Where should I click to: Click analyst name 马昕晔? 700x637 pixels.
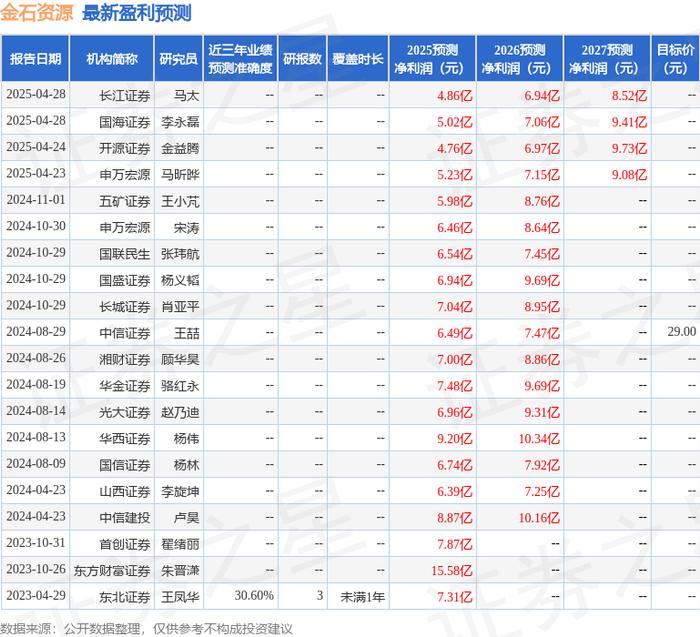(180, 175)
